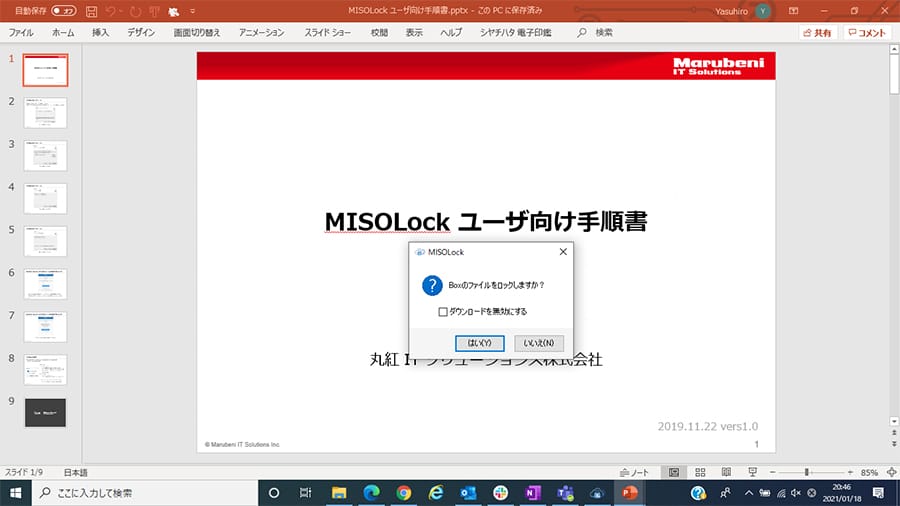Screen dimensions: 900x506
Task: Click いいえ(N) in MISOLock dialog
Action: (539, 343)
